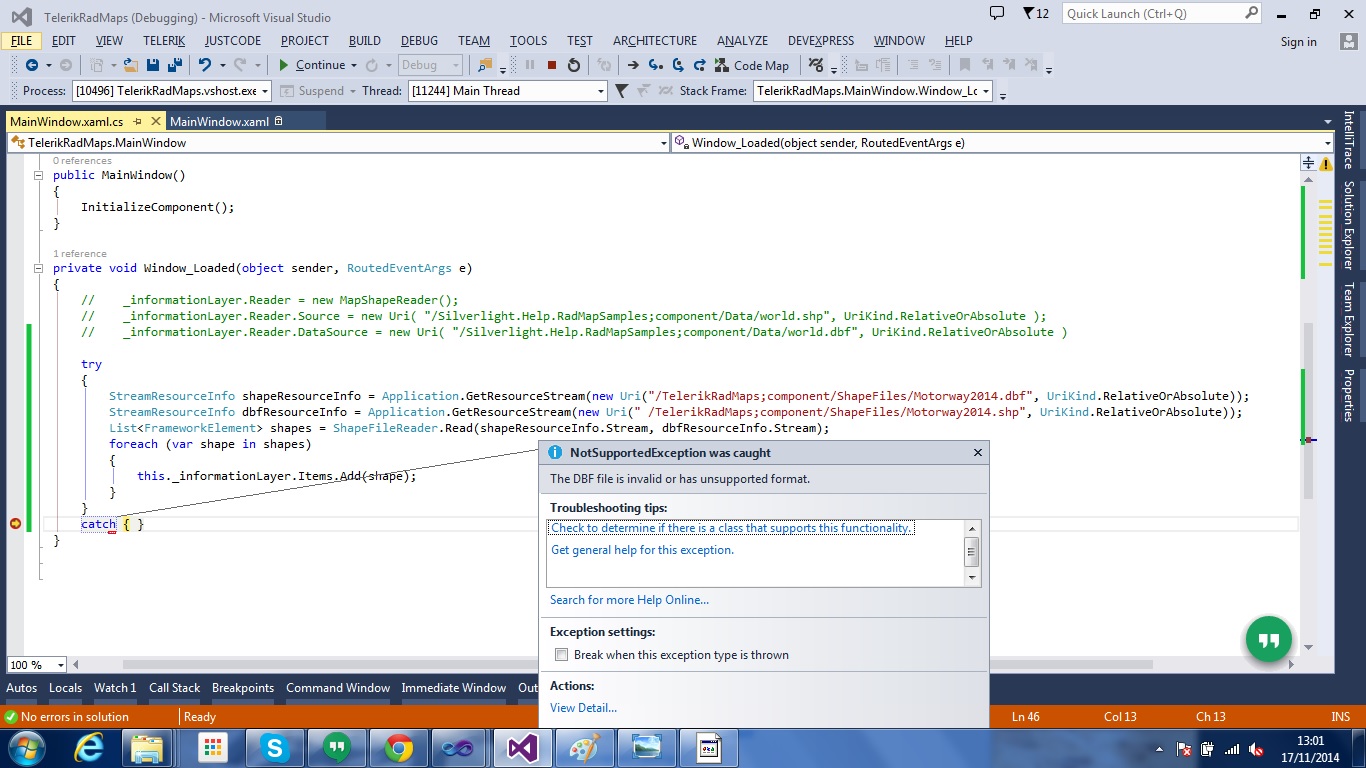
Task: Click the View Detail... link
Action: (x=583, y=708)
